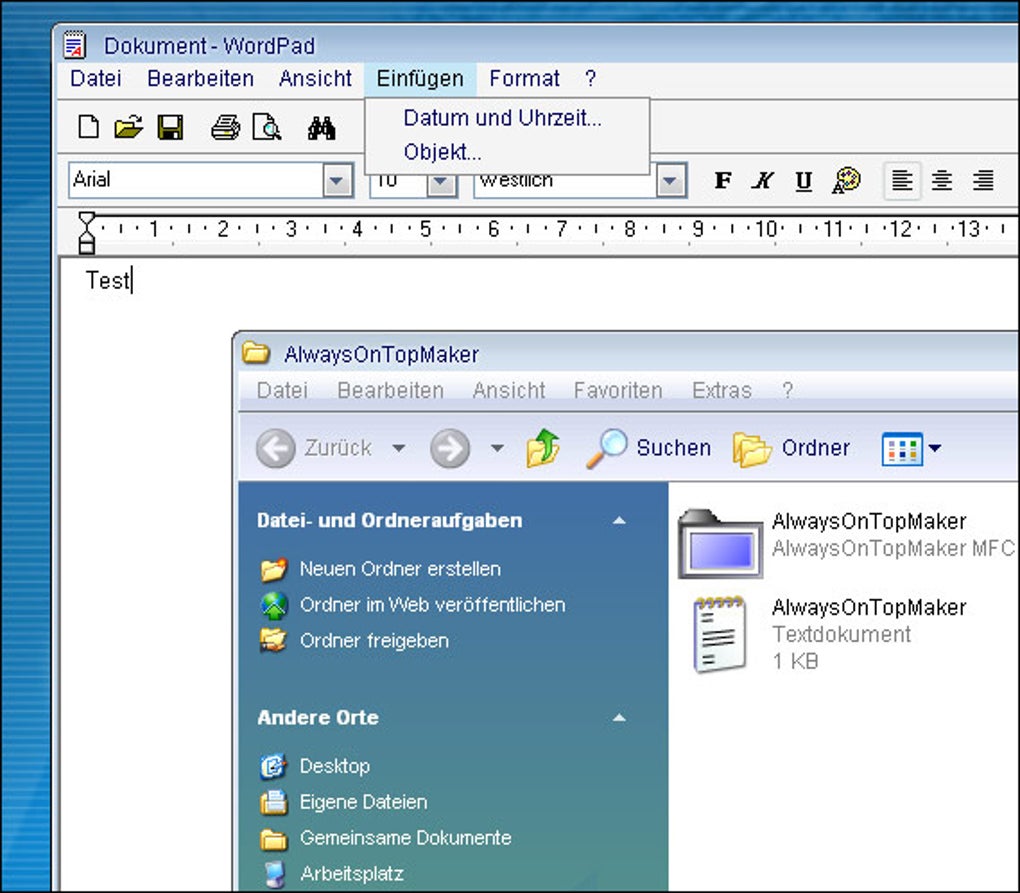Open Eigene Dateien in Andere Orte
The width and height of the screenshot is (1020, 893).
pyautogui.click(x=363, y=802)
